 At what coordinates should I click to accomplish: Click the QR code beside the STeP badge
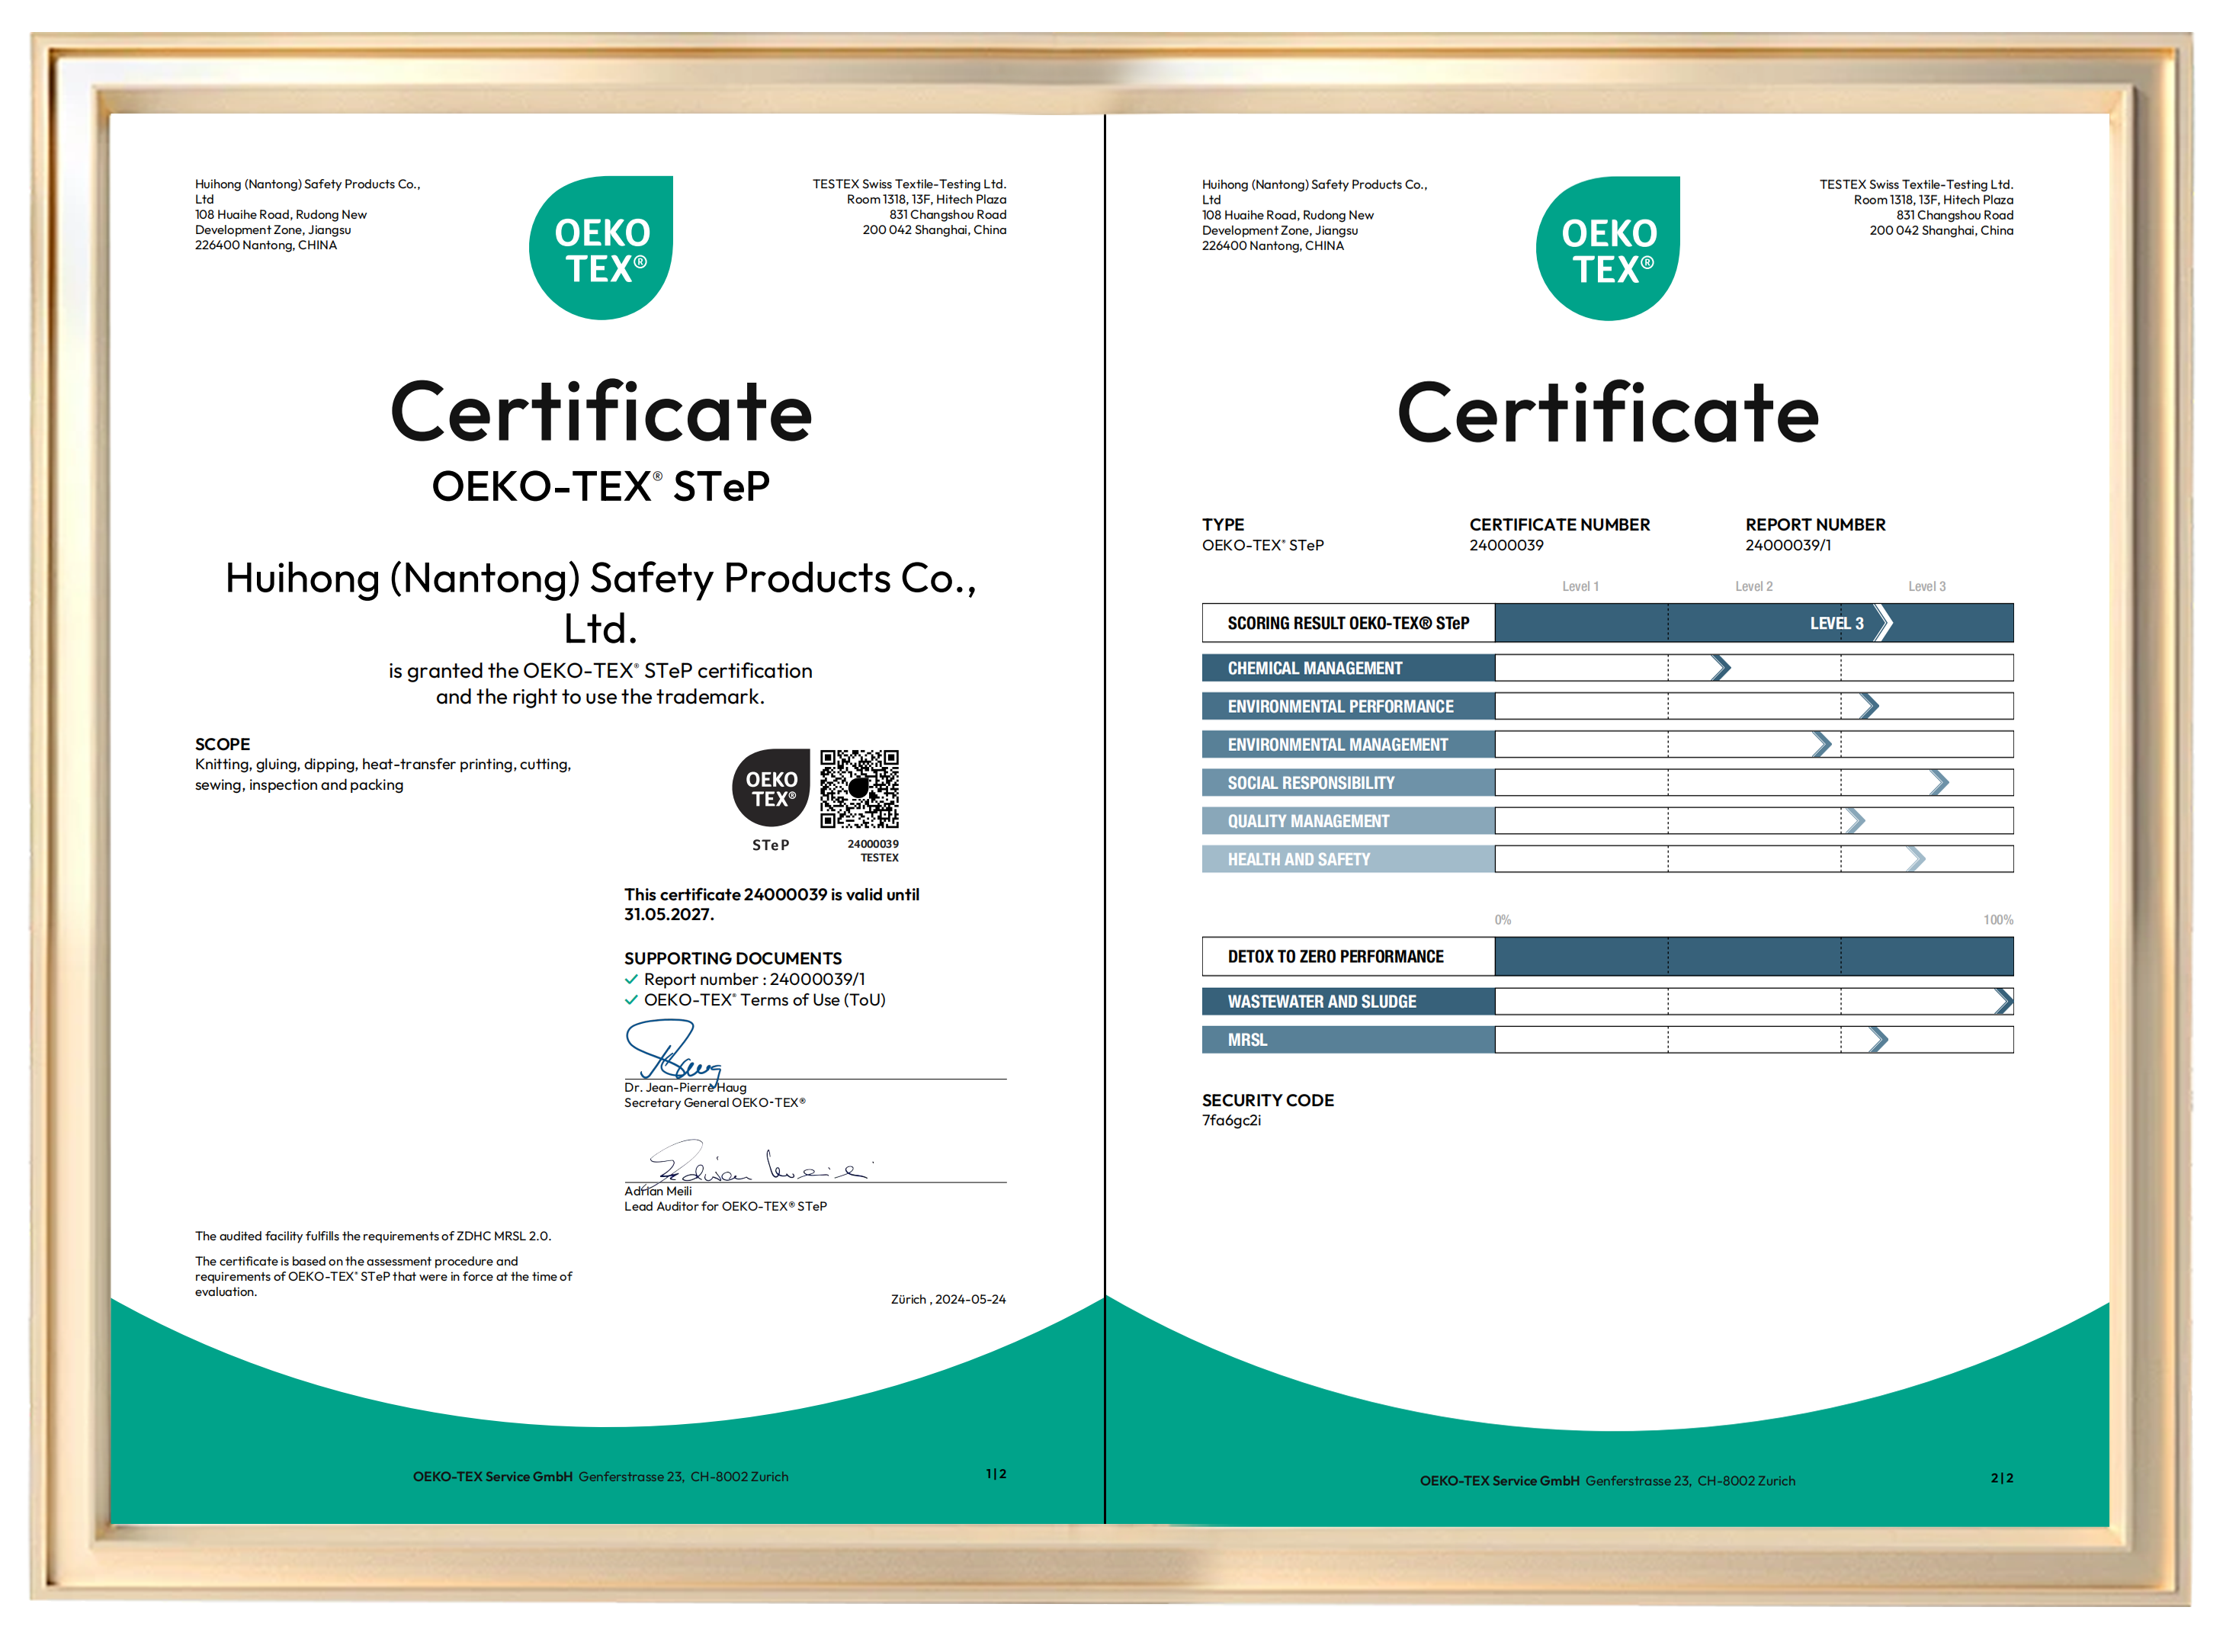pyautogui.click(x=859, y=789)
